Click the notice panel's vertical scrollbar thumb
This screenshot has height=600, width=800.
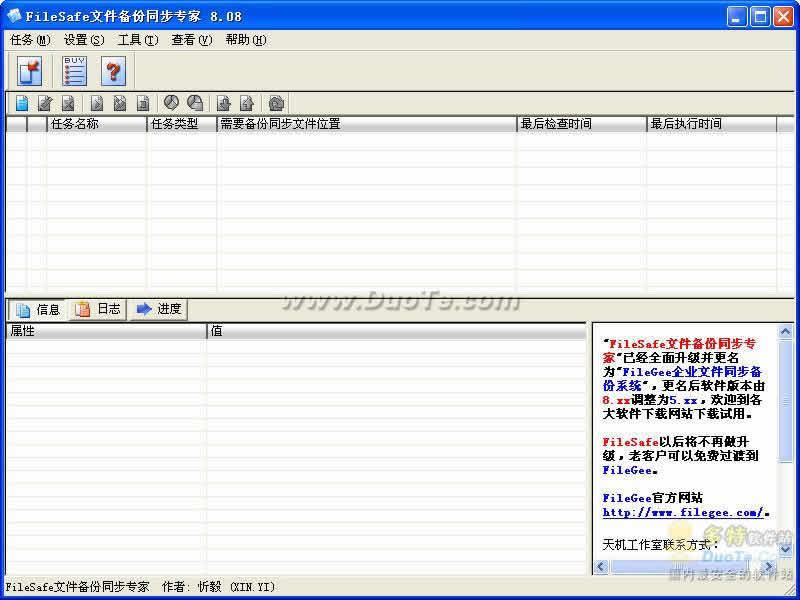[x=785, y=401]
